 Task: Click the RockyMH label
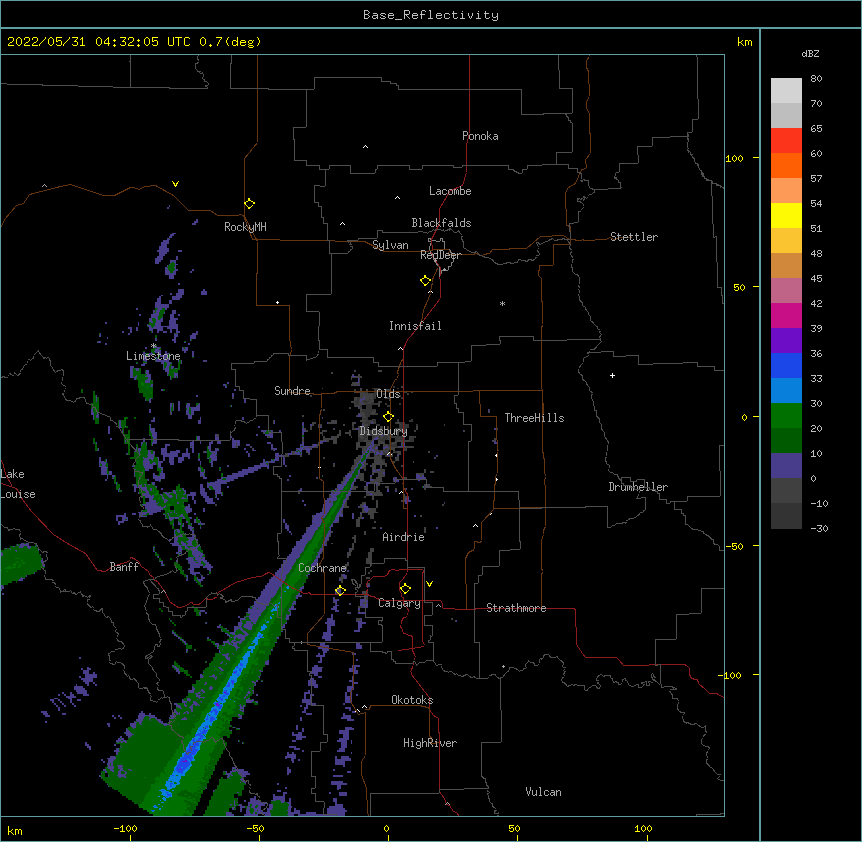coord(245,227)
